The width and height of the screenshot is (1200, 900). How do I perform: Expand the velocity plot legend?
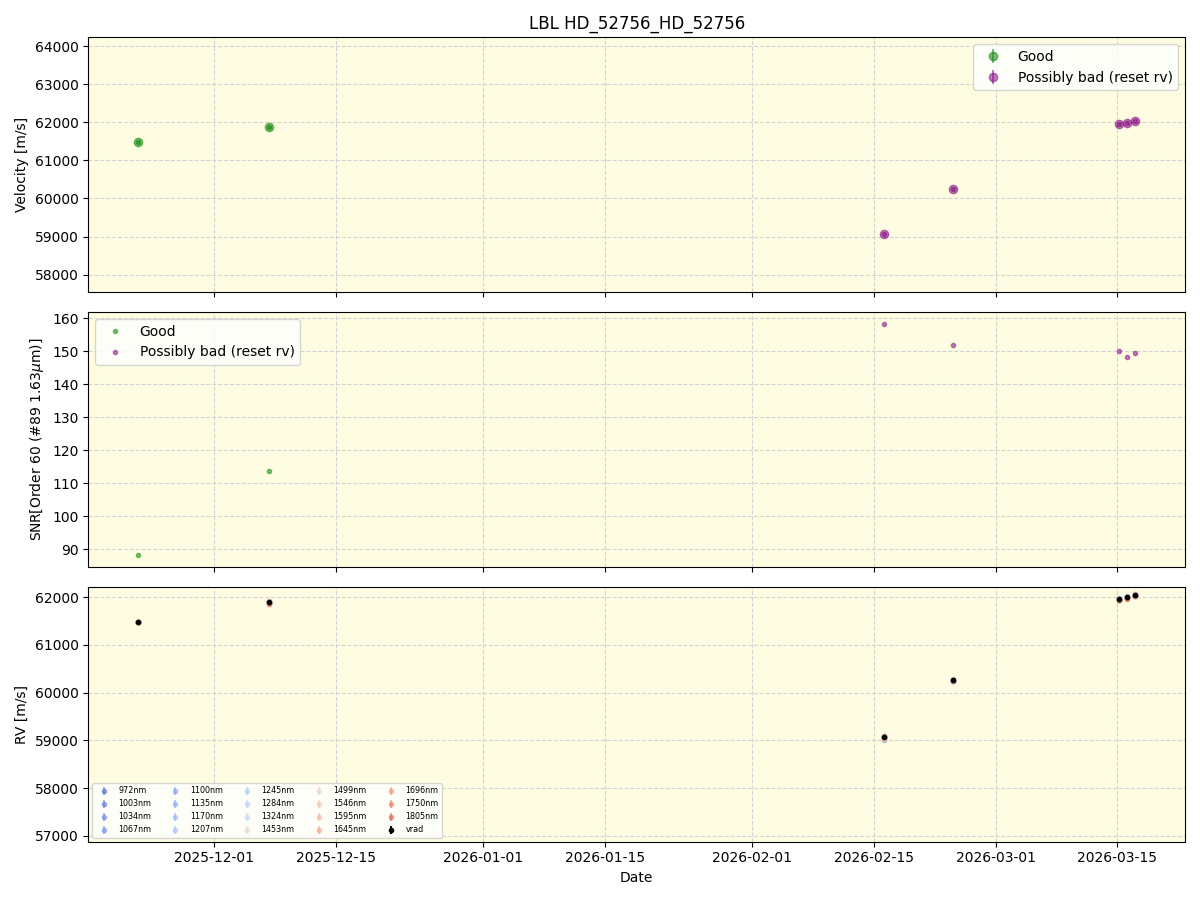point(1075,66)
